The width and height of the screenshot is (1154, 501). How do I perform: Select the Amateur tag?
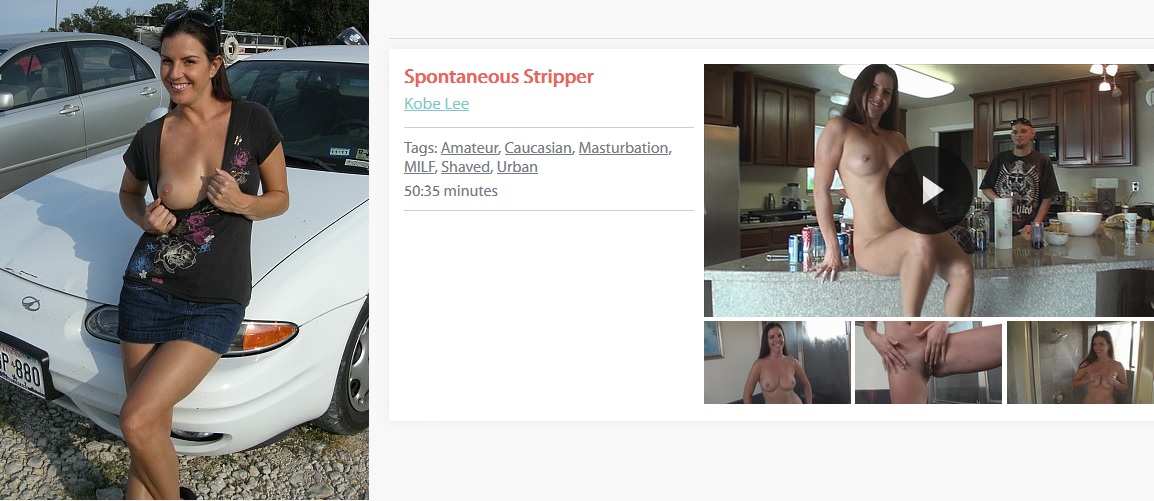(x=470, y=148)
